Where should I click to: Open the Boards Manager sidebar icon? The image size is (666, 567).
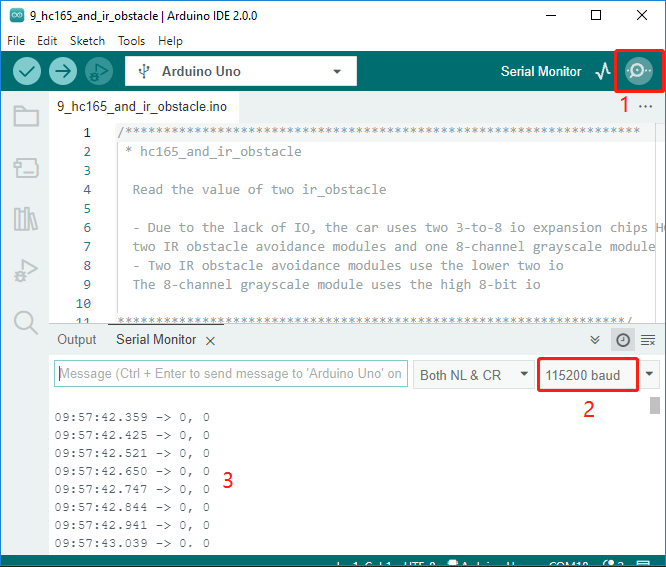pyautogui.click(x=26, y=168)
